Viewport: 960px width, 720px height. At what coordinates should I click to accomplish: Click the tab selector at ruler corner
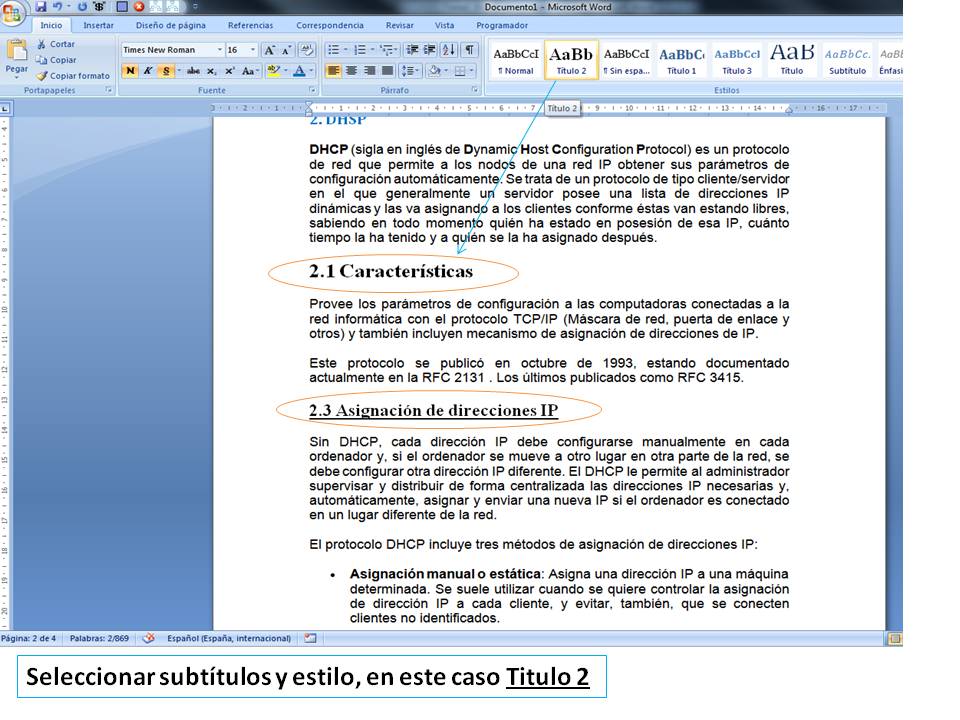[5, 109]
